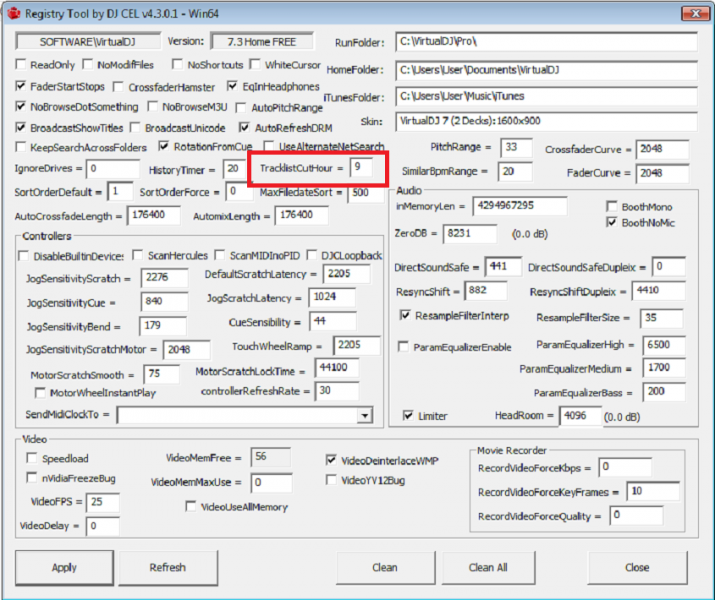
Task: Enable nVidiaFreezeBug checkbox
Action: [32, 478]
